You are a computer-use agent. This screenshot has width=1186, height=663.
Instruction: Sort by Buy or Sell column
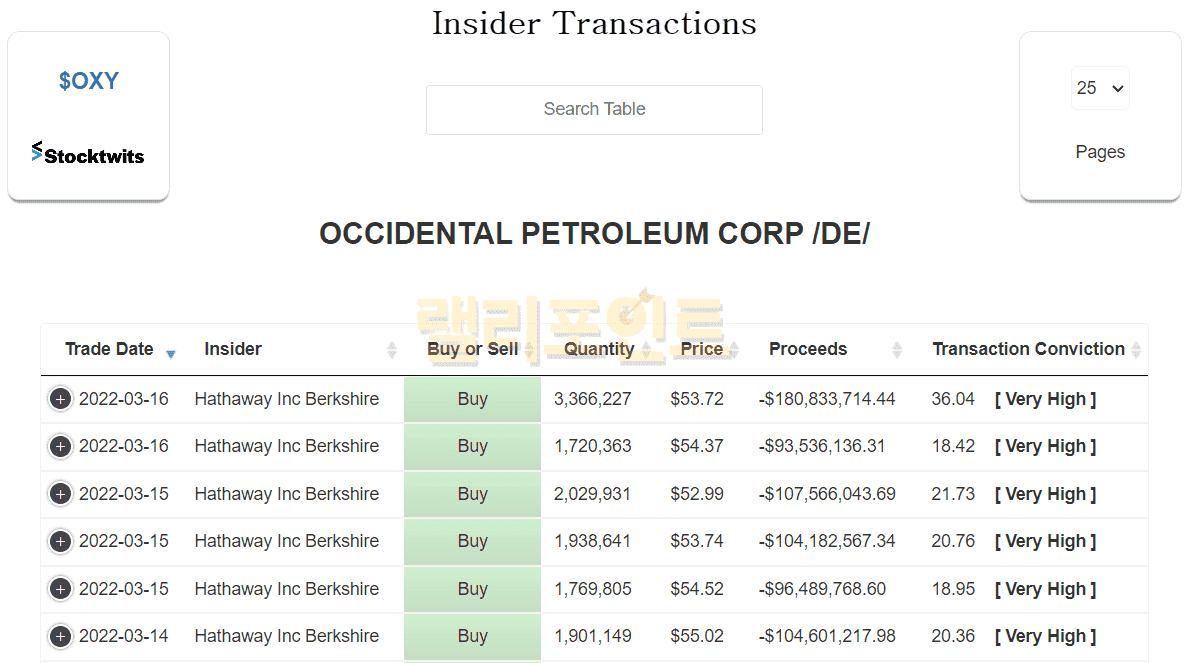point(472,349)
